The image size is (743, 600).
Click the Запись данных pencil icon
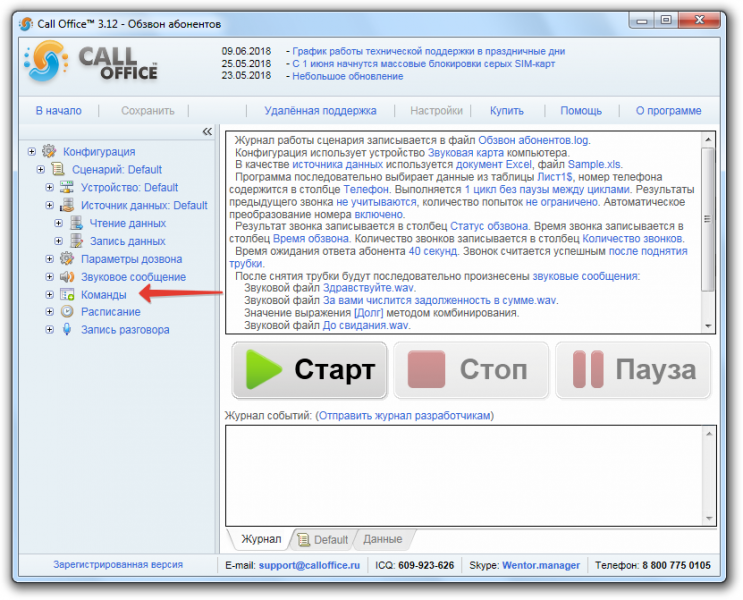[76, 241]
